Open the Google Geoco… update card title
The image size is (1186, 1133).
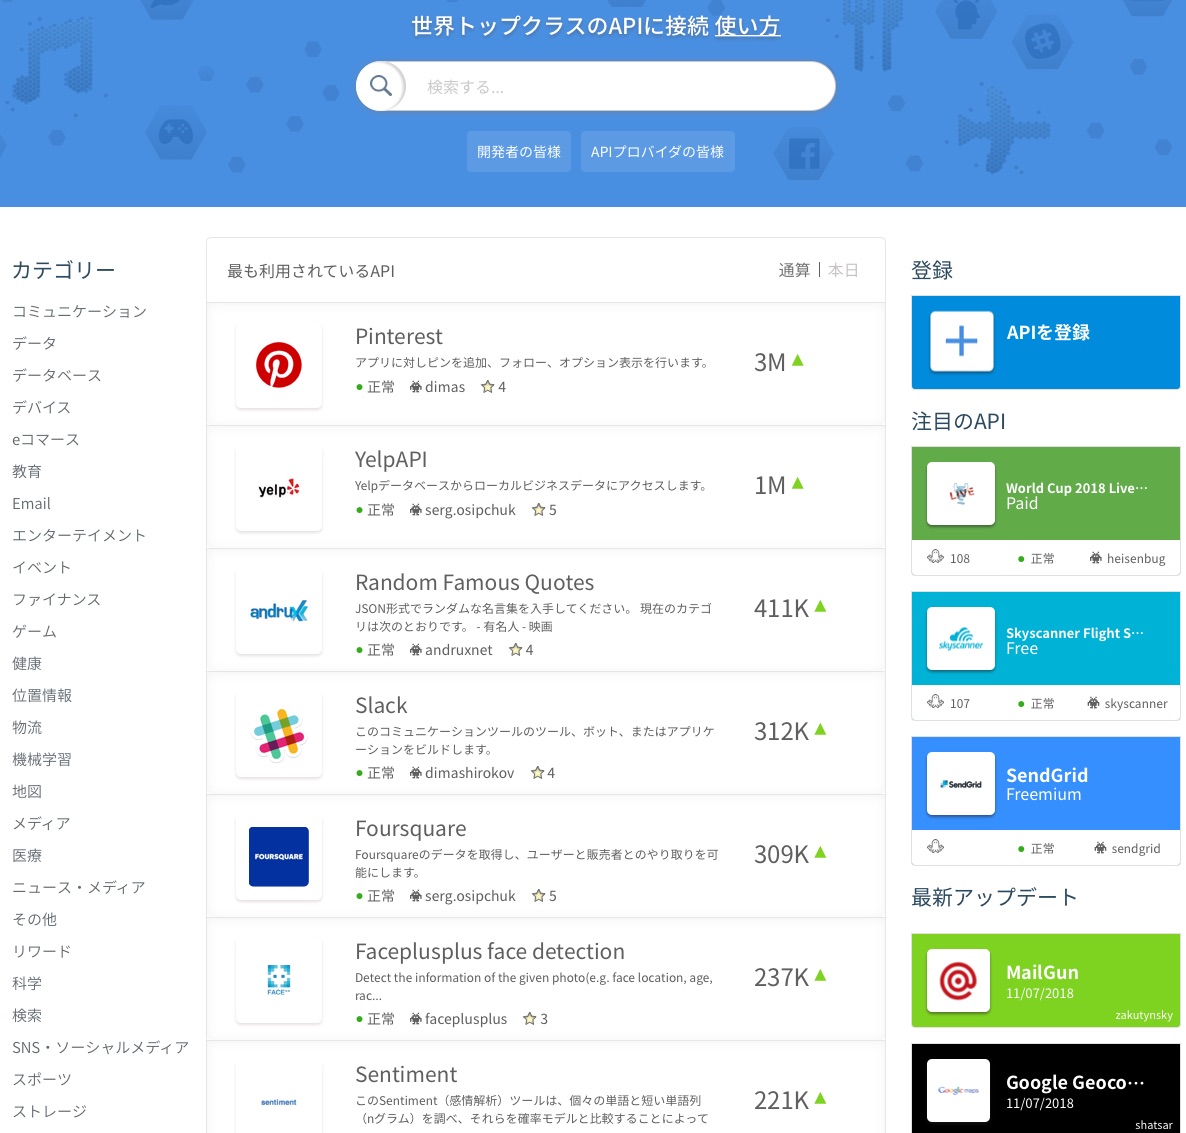(x=1075, y=1082)
